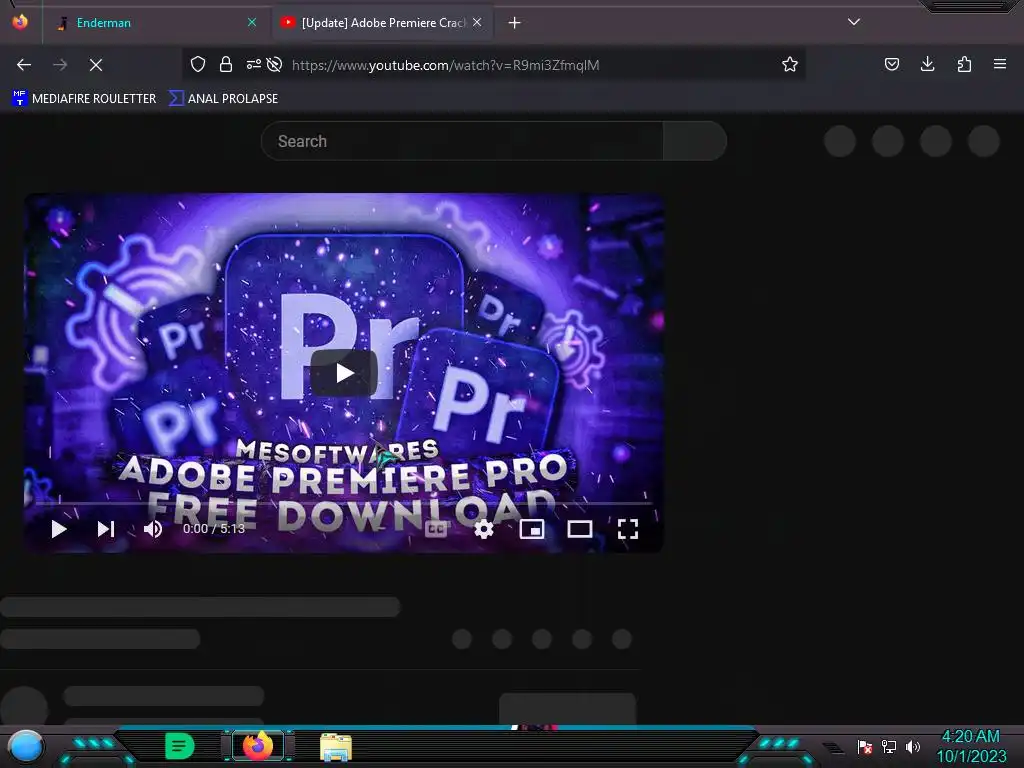
Task: Enable miniplayer mode
Action: (532, 529)
